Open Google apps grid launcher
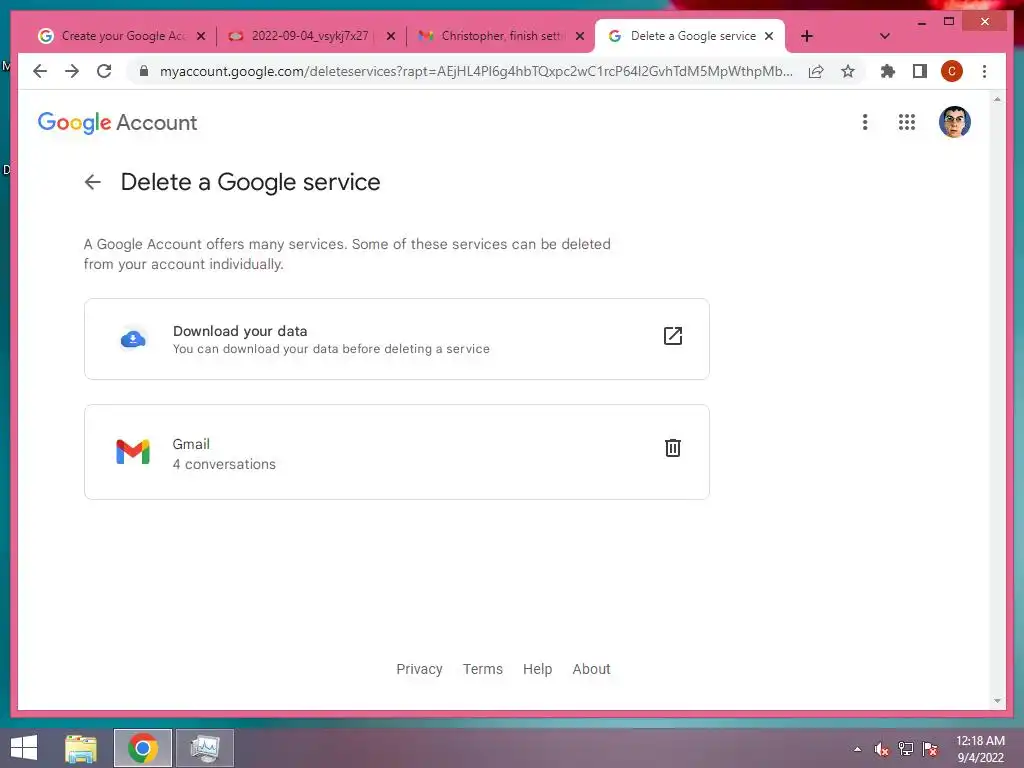The image size is (1024, 768). 906,122
